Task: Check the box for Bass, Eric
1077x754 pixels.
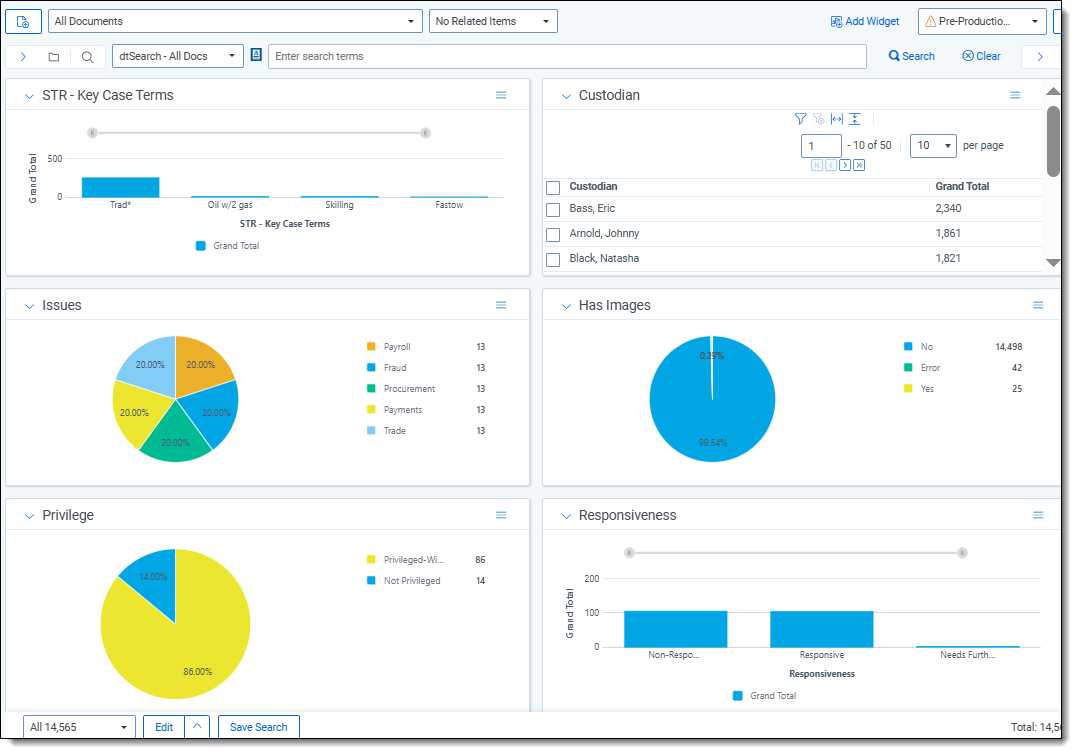Action: point(553,210)
